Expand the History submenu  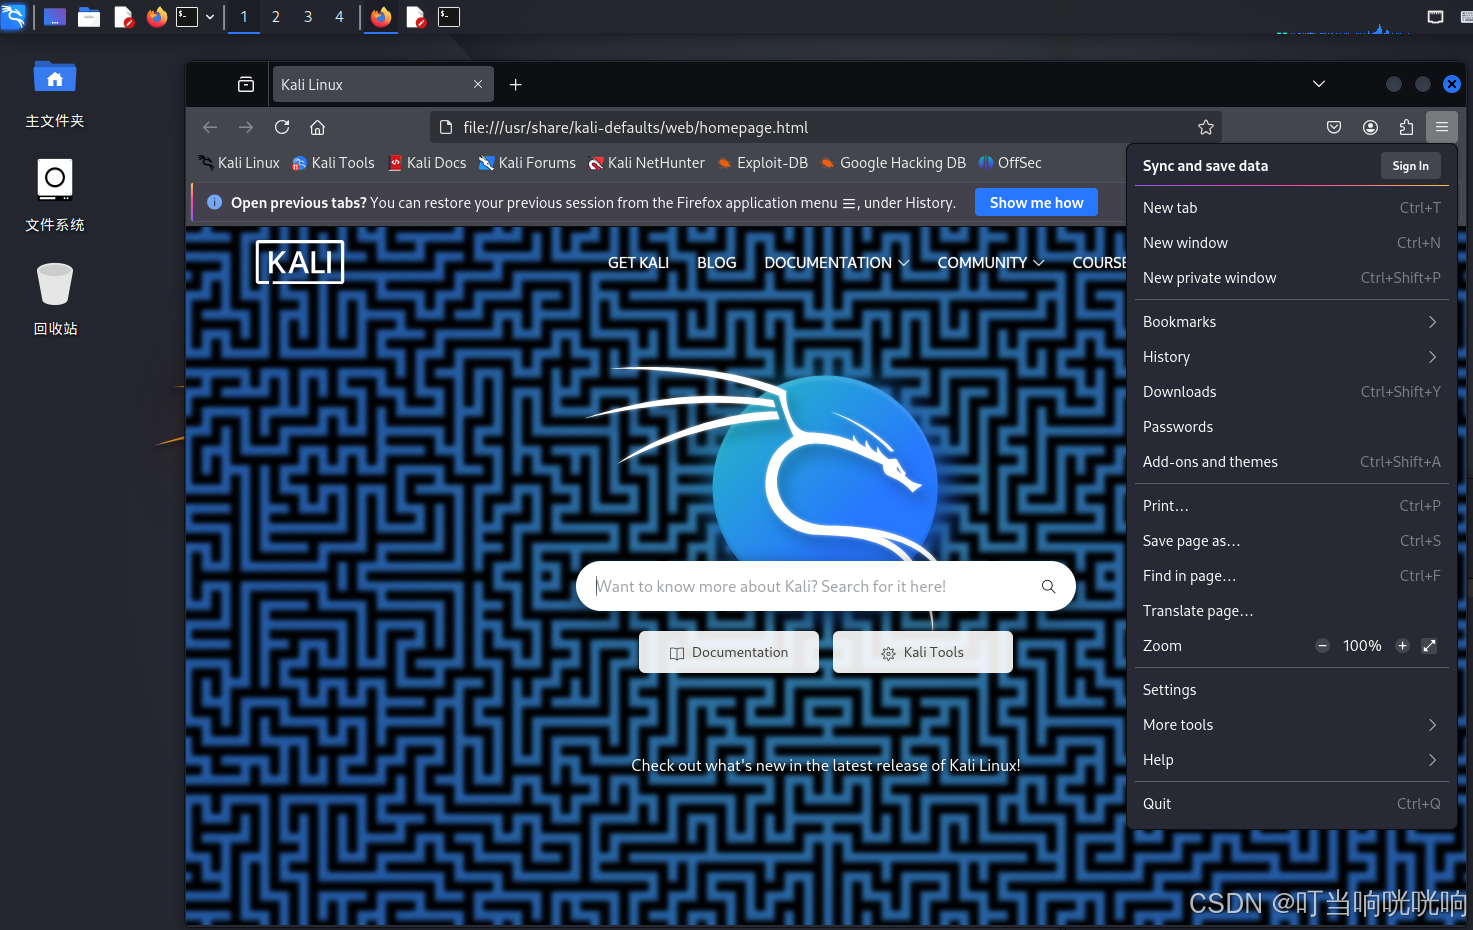[1292, 357]
